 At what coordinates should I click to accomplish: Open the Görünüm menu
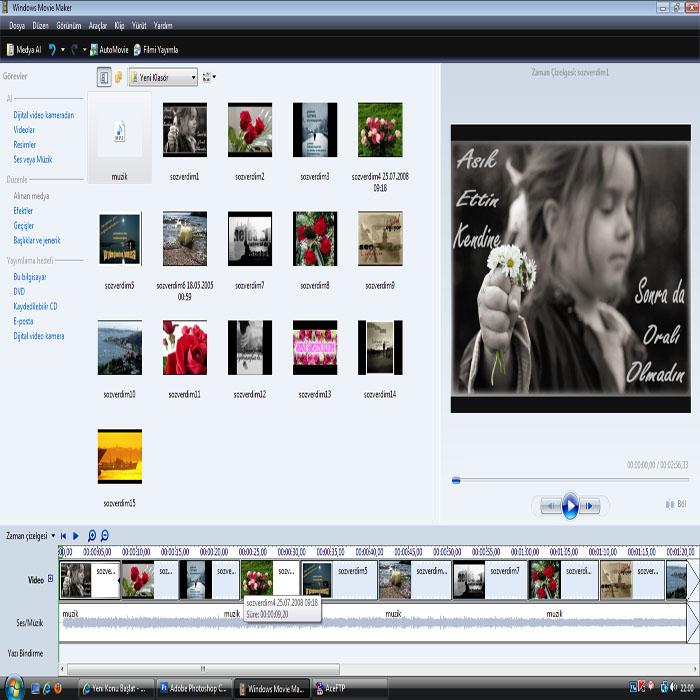click(x=69, y=25)
